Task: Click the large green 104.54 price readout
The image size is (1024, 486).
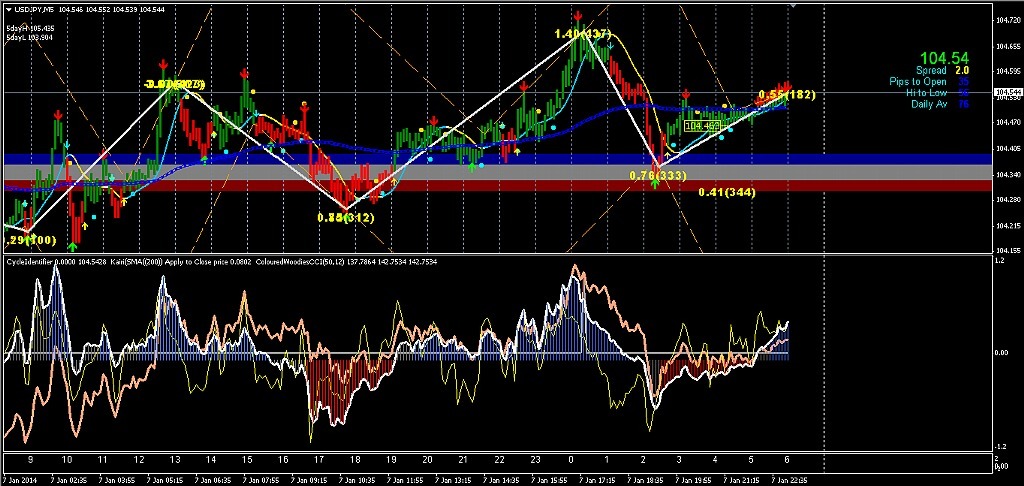Action: click(944, 58)
